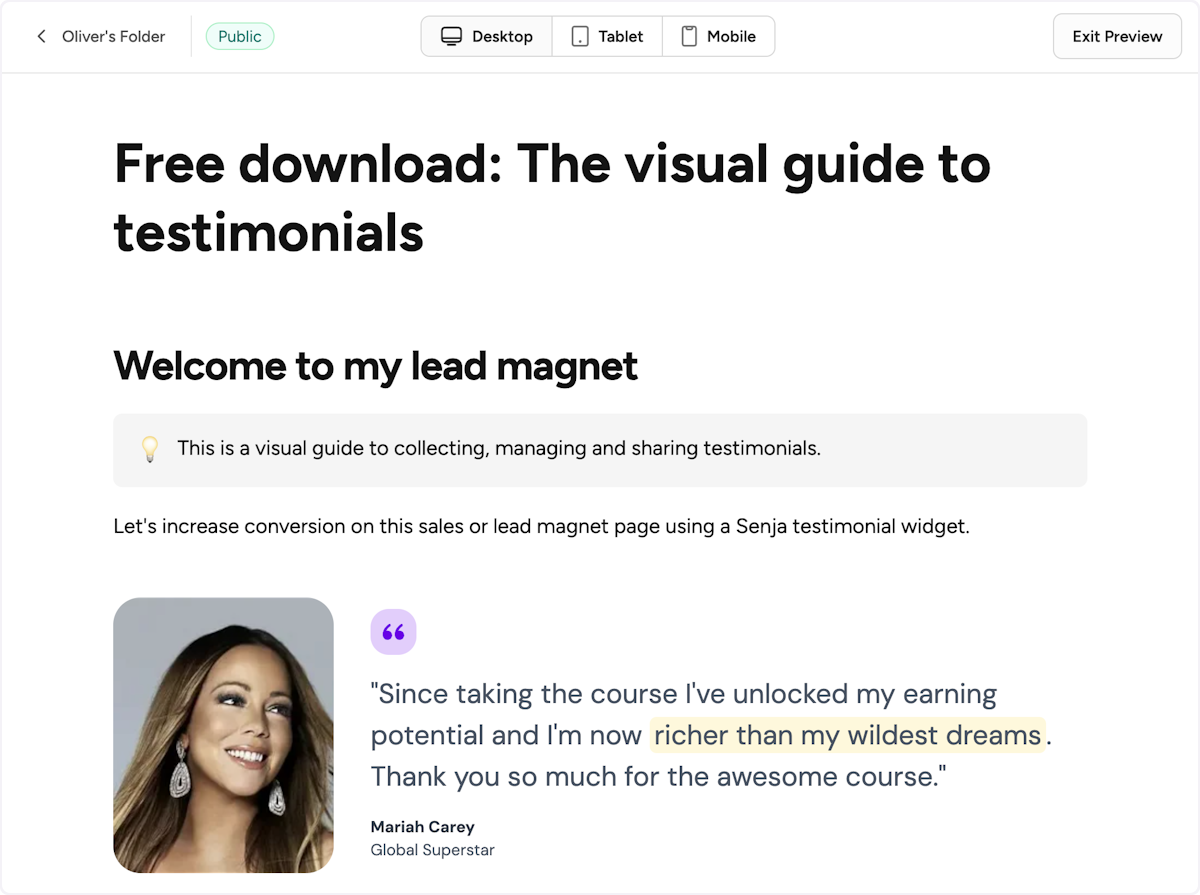This screenshot has width=1200, height=895.
Task: Click the Global Superstar attribution link
Action: click(432, 850)
